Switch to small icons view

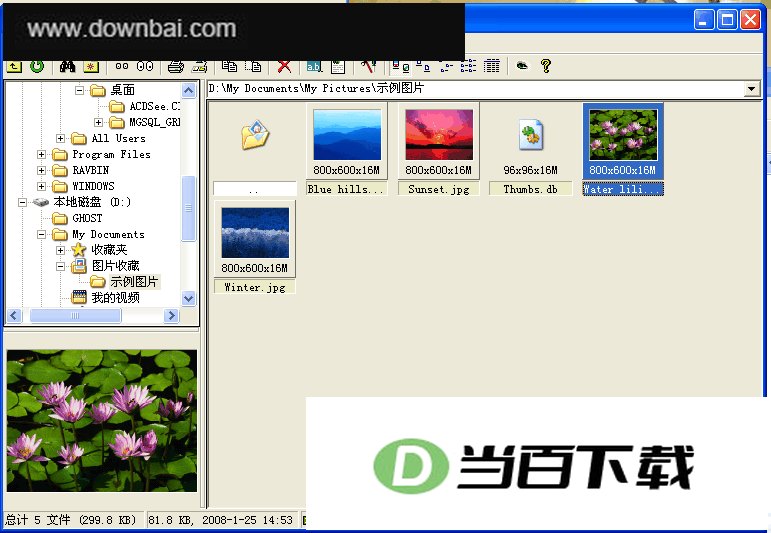(x=446, y=66)
